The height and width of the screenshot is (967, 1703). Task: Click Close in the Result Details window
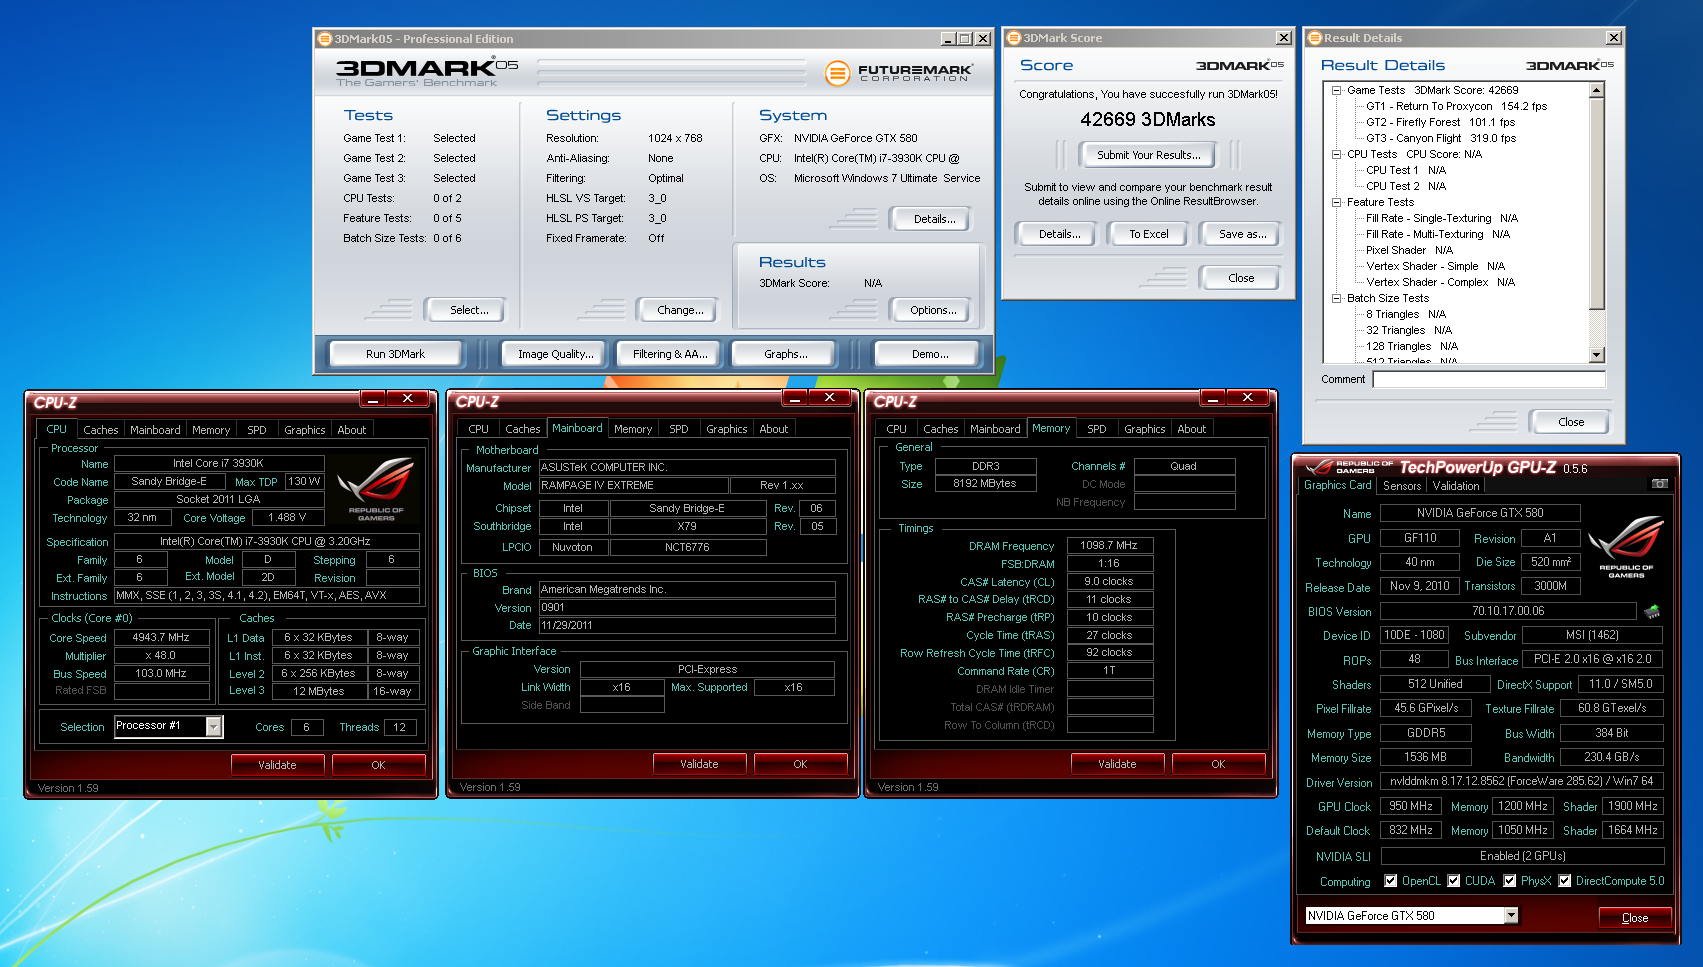point(1570,422)
